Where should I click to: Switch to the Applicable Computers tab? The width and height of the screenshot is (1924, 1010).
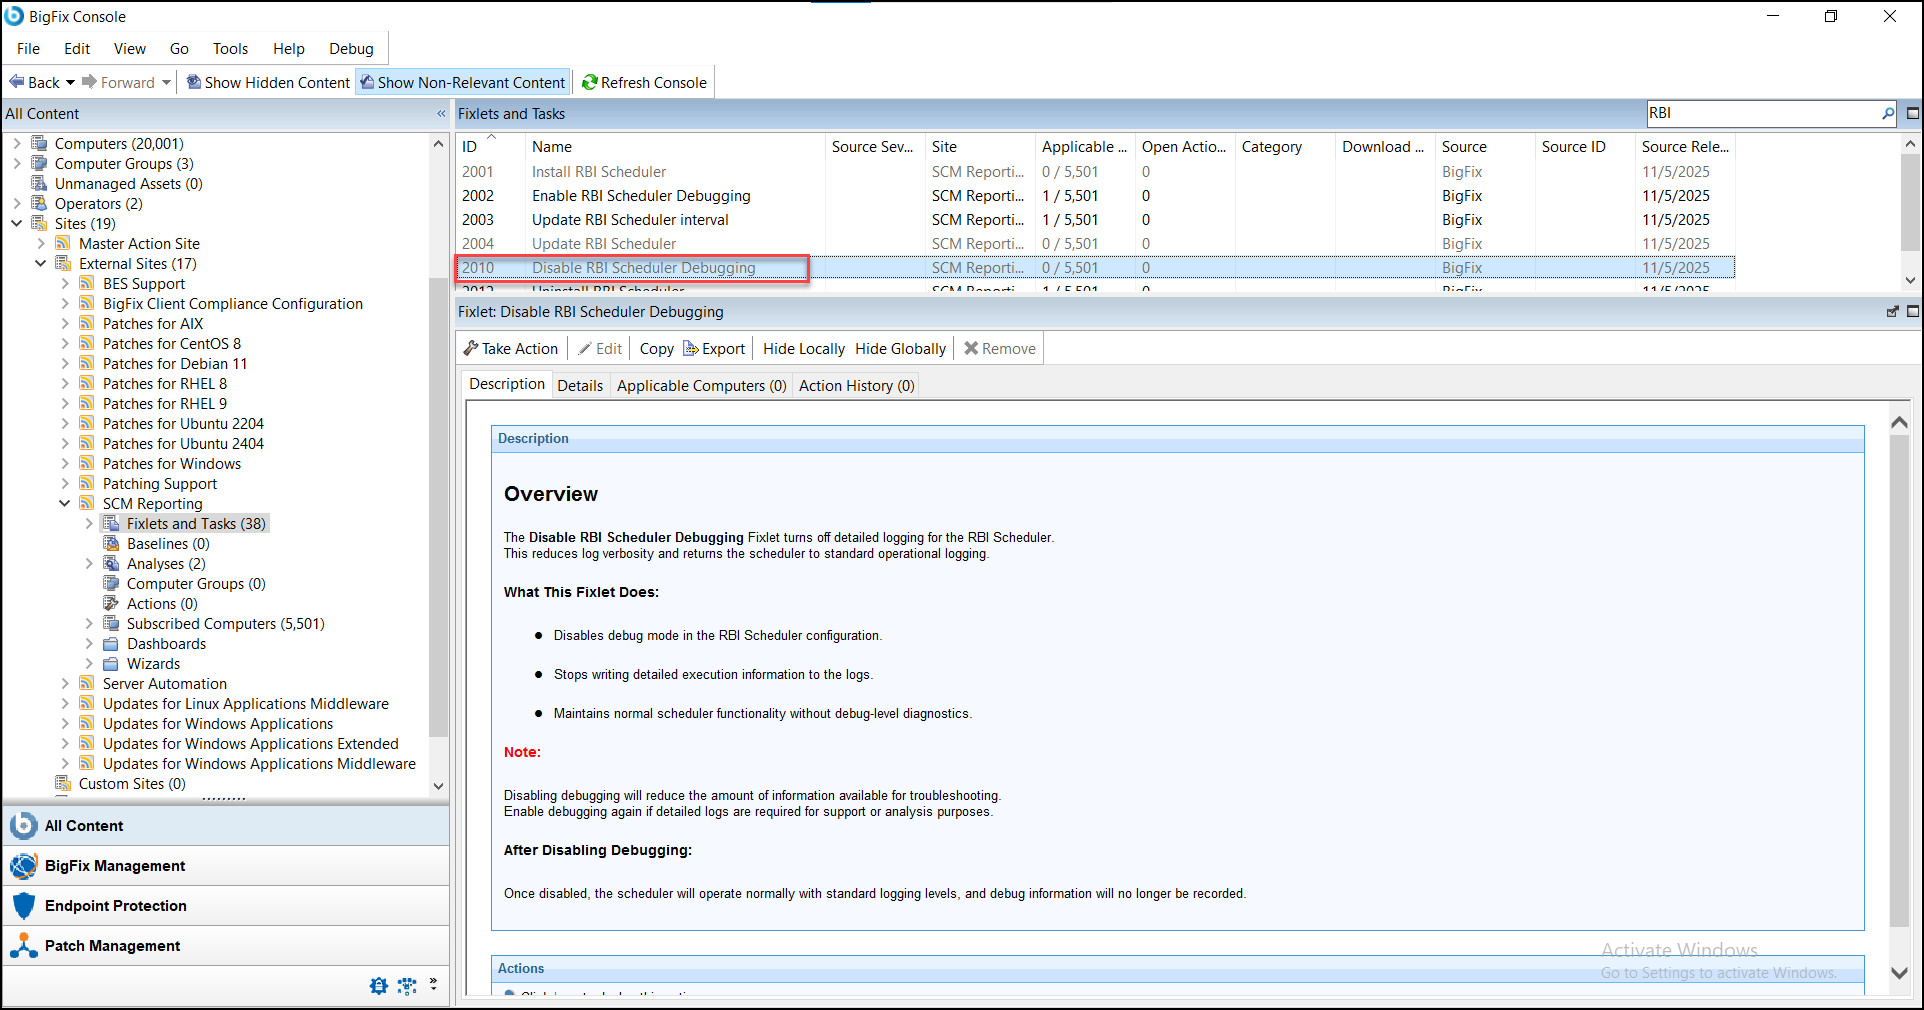coord(700,385)
